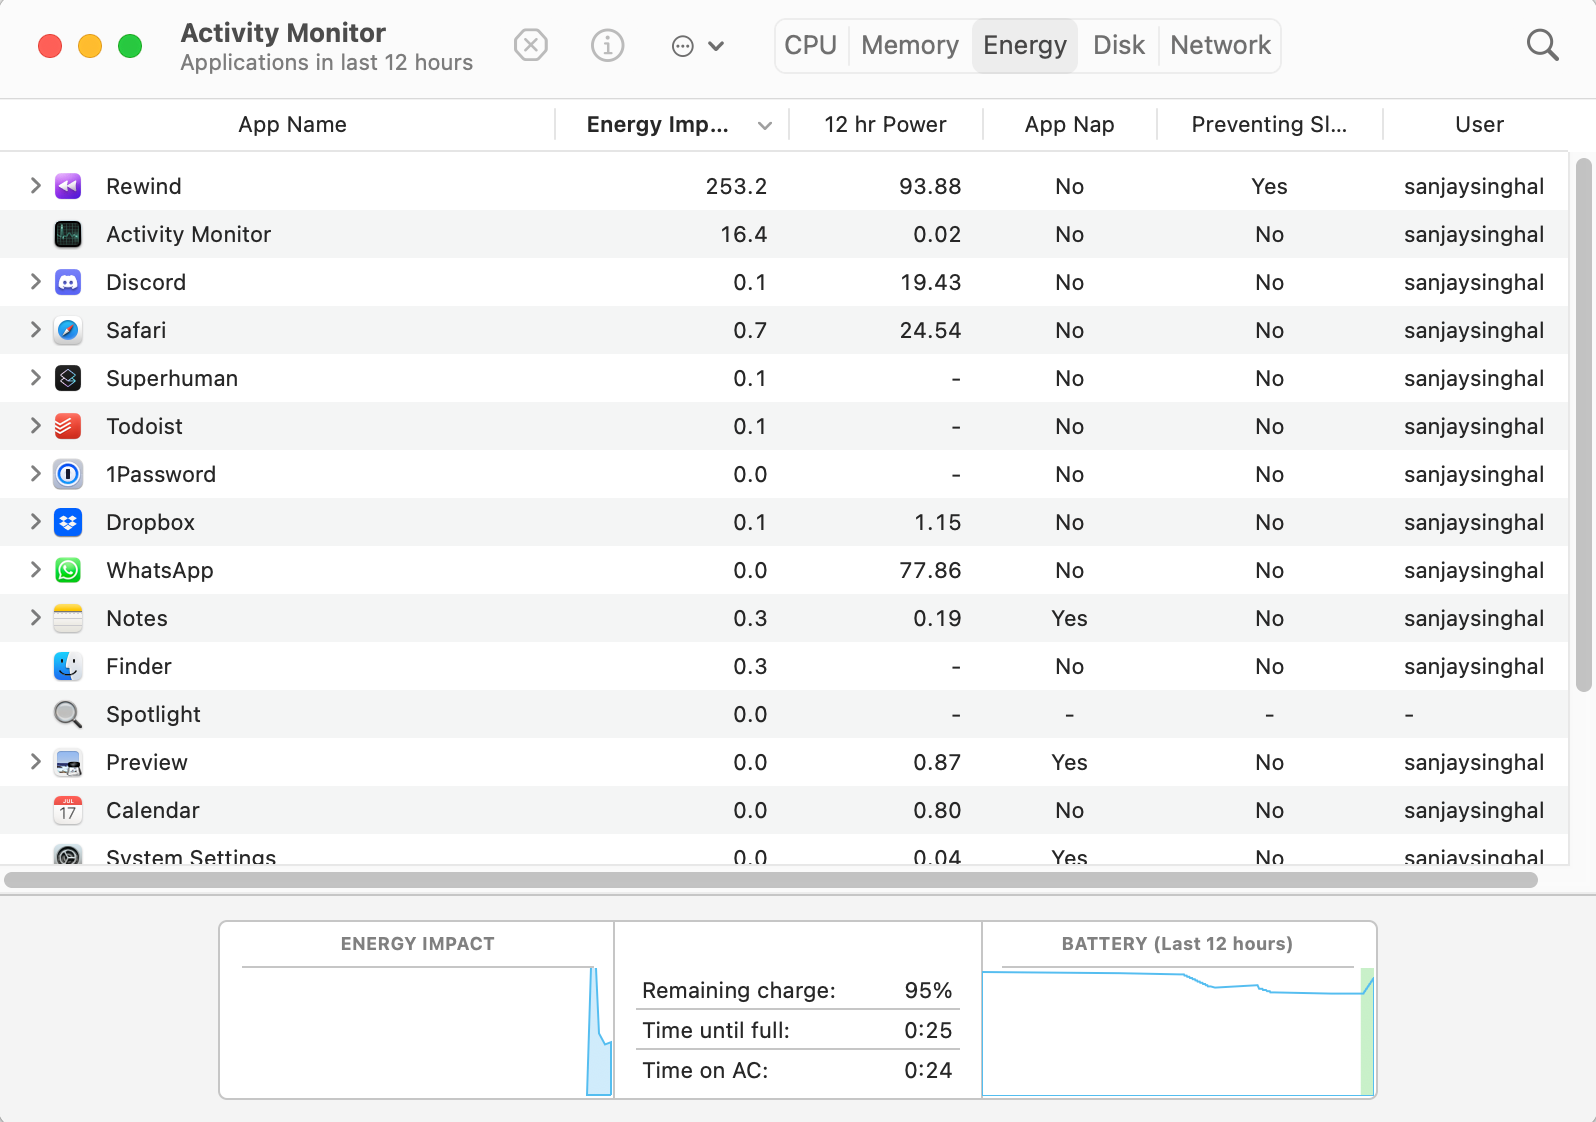Sort by the Energy Impact column header
1596x1122 pixels.
(672, 125)
